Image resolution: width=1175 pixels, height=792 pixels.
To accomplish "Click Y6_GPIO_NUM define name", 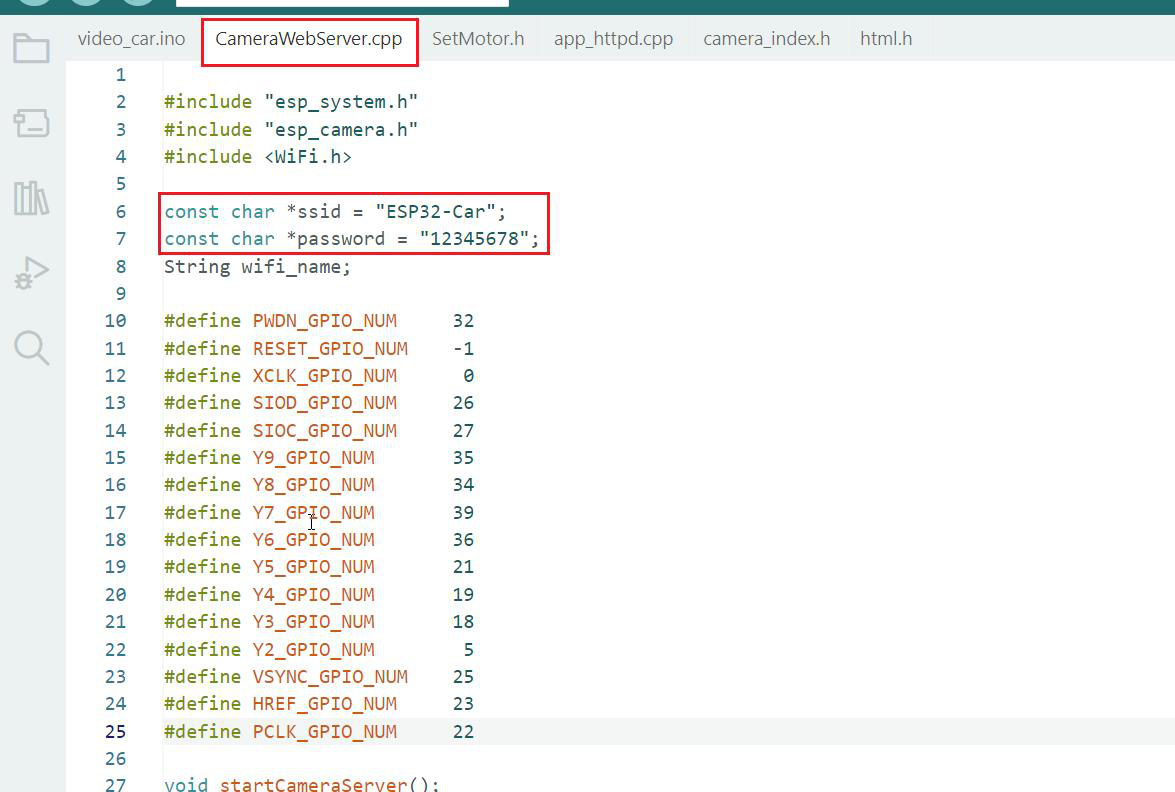I will coord(313,540).
